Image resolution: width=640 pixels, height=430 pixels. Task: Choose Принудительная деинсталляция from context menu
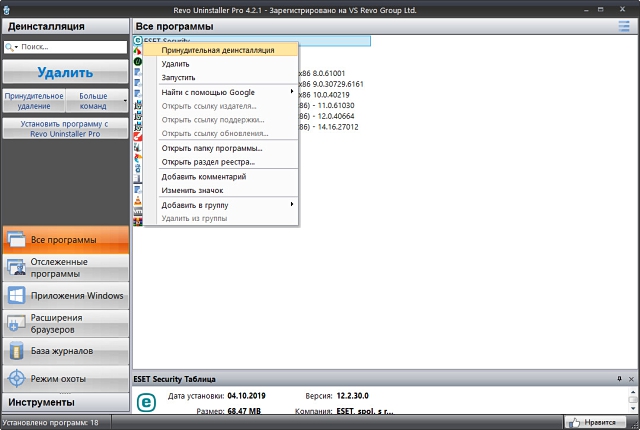(x=221, y=50)
